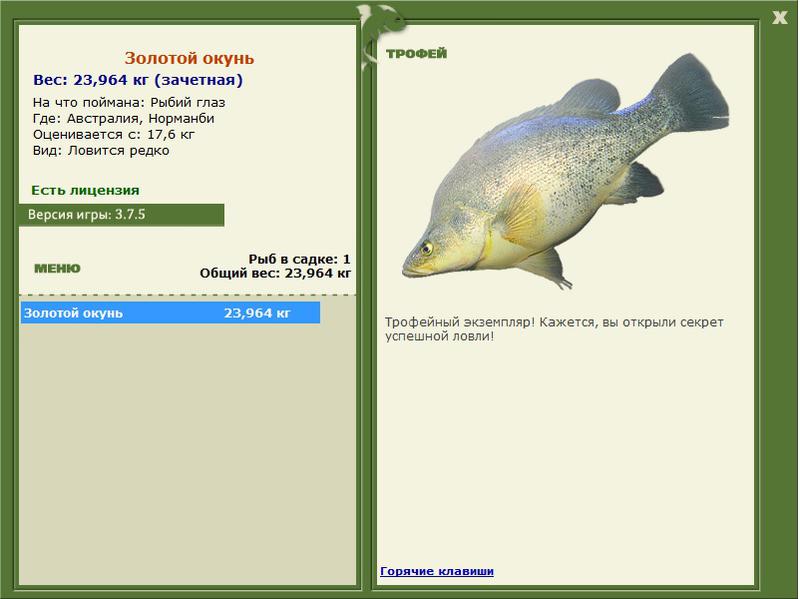The width and height of the screenshot is (800, 599).
Task: Click 'Рыб в садке: 1' counter
Action: click(x=299, y=259)
